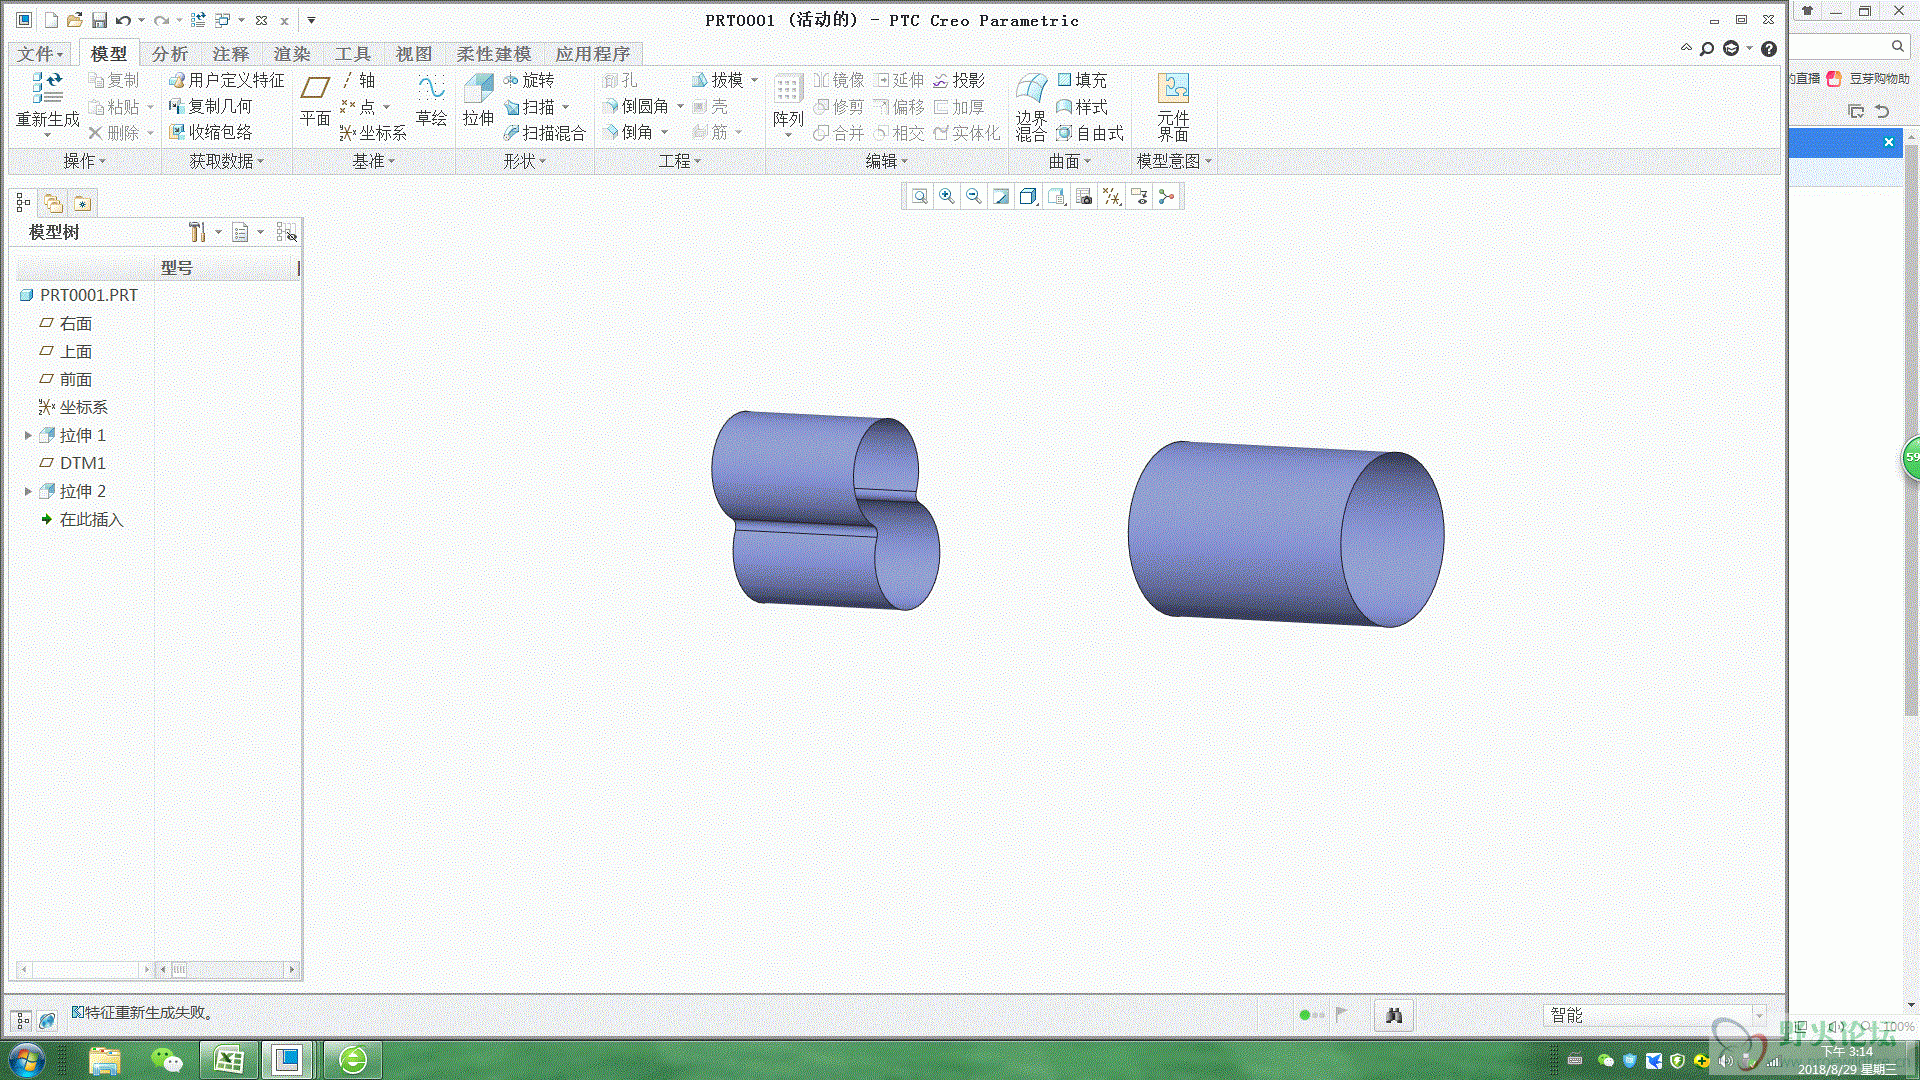Create new file from quick access toolbar
The width and height of the screenshot is (1920, 1080).
50,20
